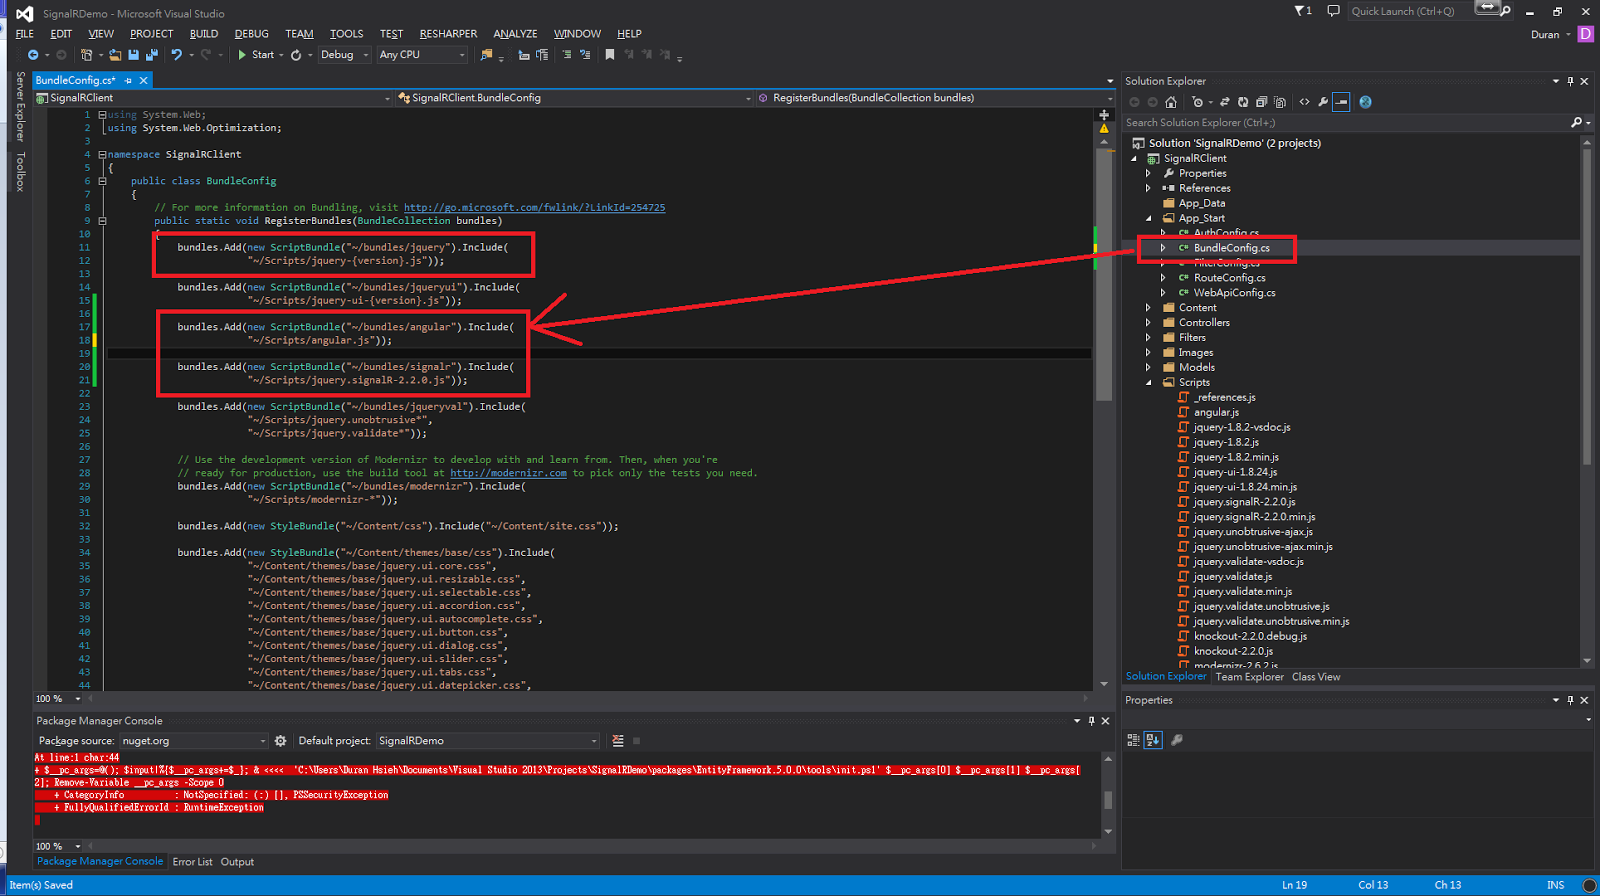1600x896 pixels.
Task: Click the Undo arrow icon
Action: coord(176,55)
